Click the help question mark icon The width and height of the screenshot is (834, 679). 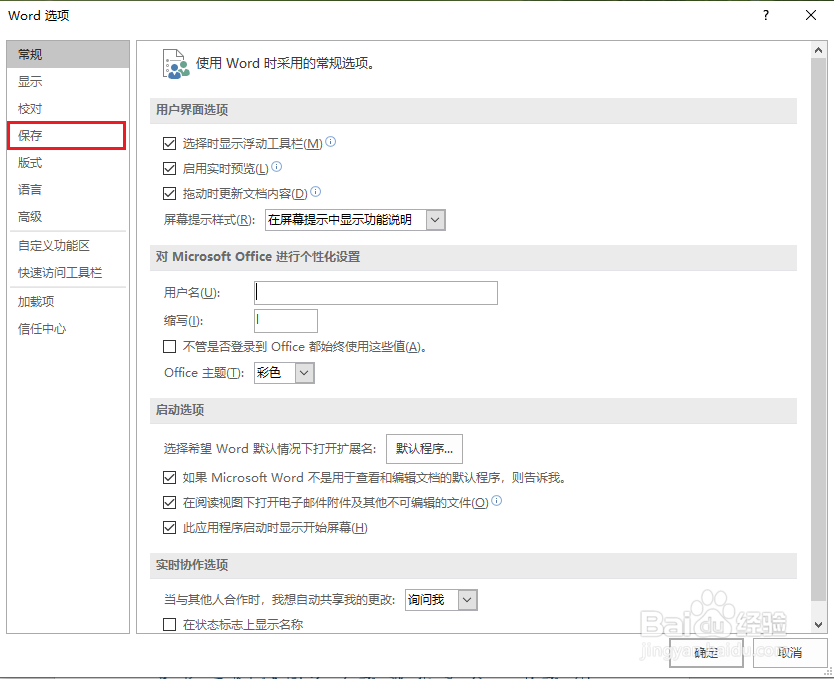pos(765,15)
